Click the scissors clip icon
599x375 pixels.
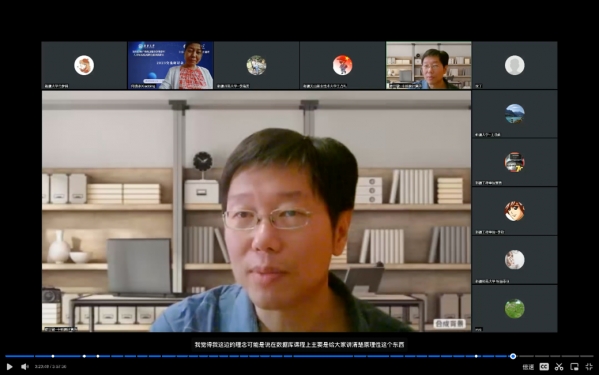(x=559, y=367)
